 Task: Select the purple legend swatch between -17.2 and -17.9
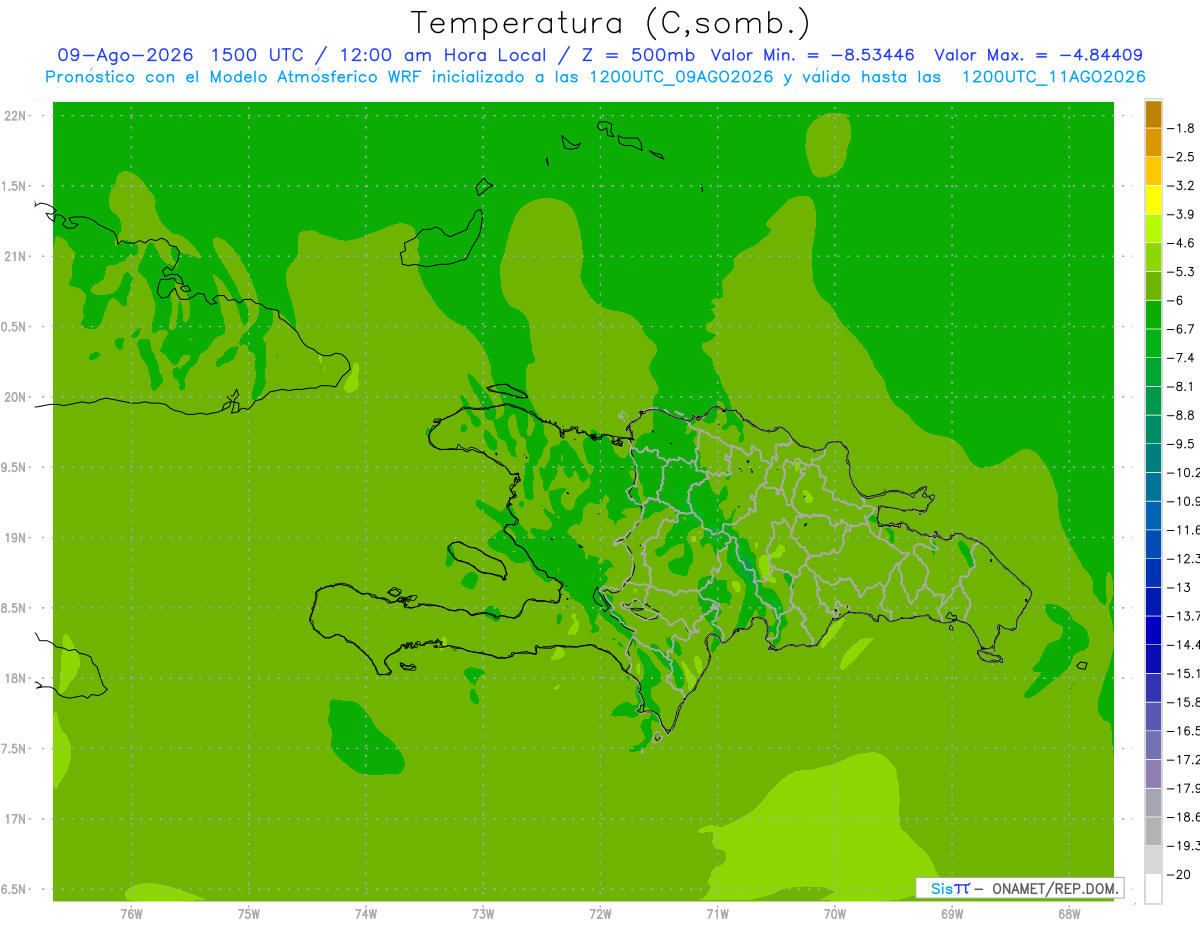pos(1153,774)
